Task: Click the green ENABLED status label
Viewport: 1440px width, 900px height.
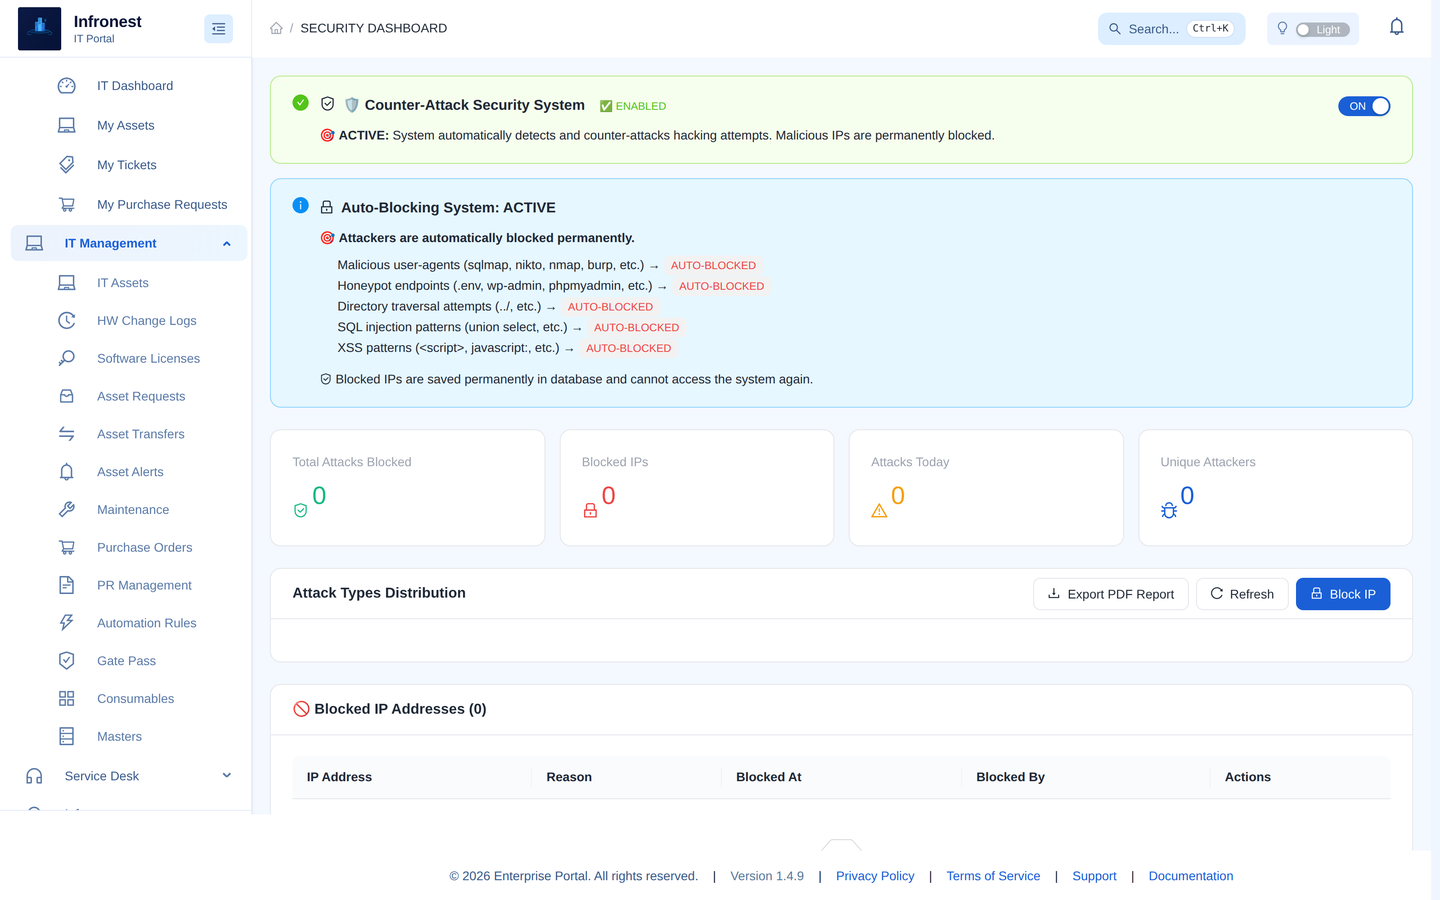Action: click(x=633, y=106)
